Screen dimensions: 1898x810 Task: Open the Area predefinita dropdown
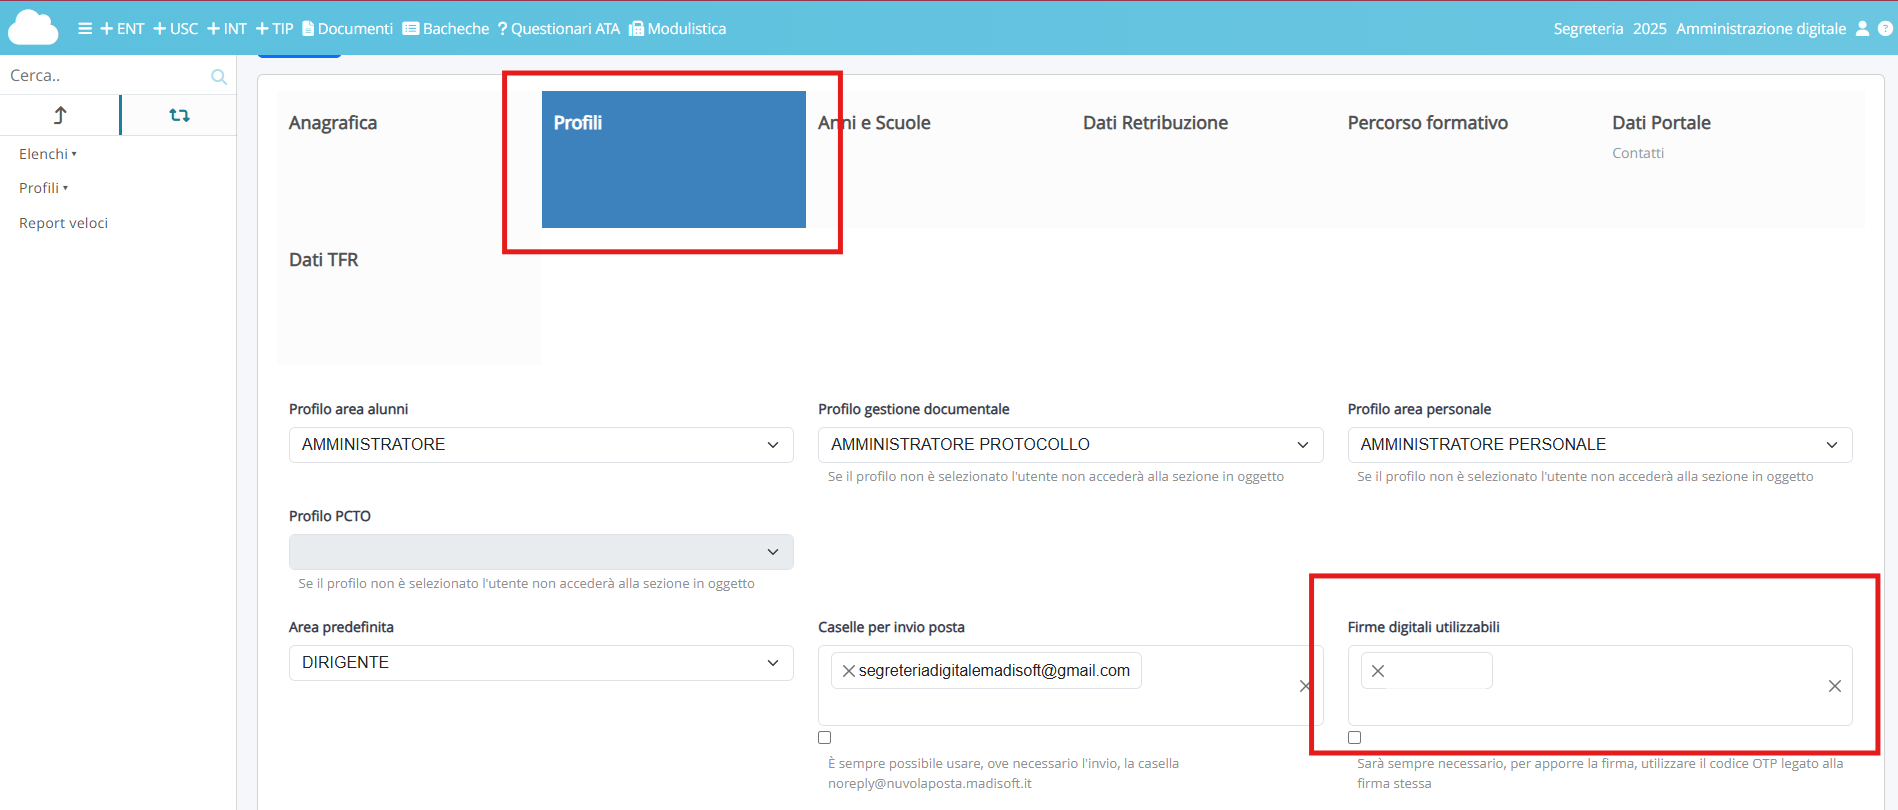(541, 663)
